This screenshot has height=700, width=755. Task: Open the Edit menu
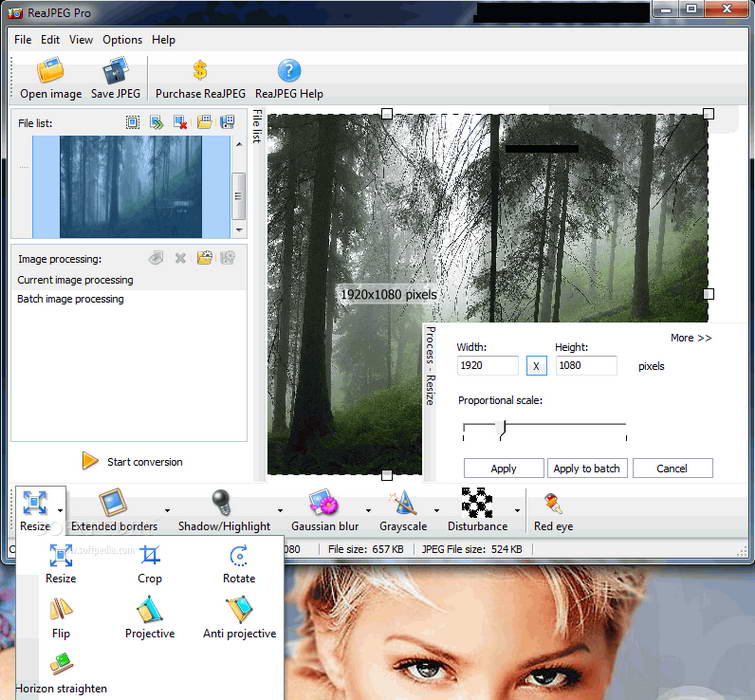[50, 39]
